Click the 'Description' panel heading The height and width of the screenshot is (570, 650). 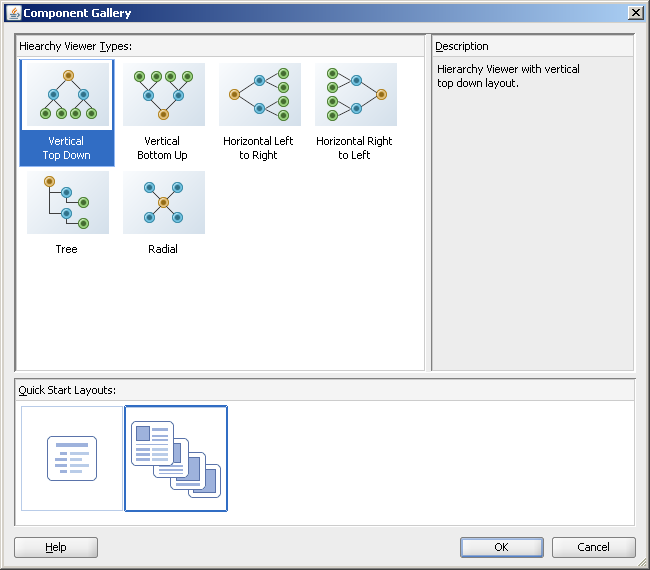click(462, 46)
